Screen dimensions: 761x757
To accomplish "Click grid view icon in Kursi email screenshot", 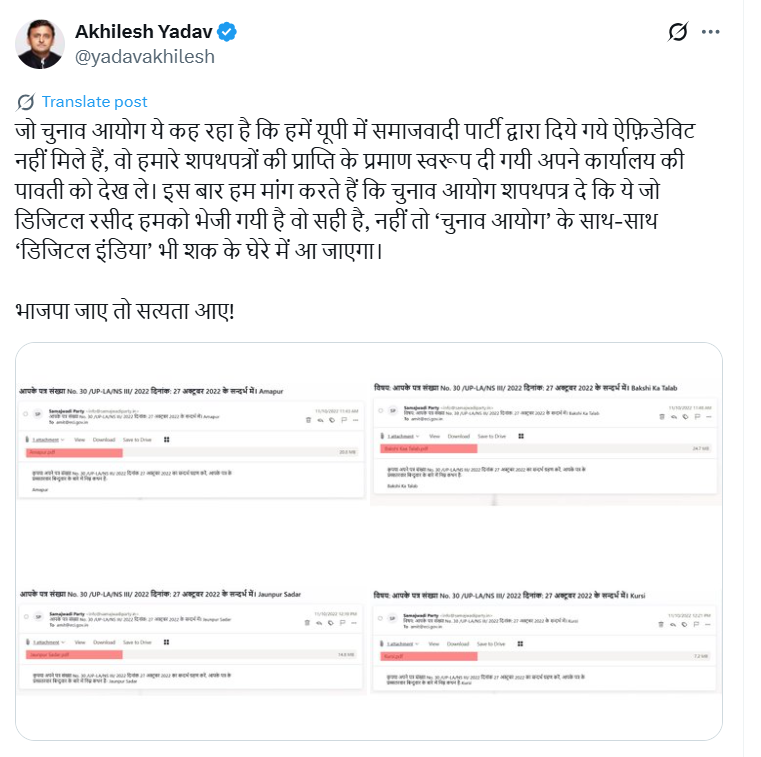I will coord(520,643).
